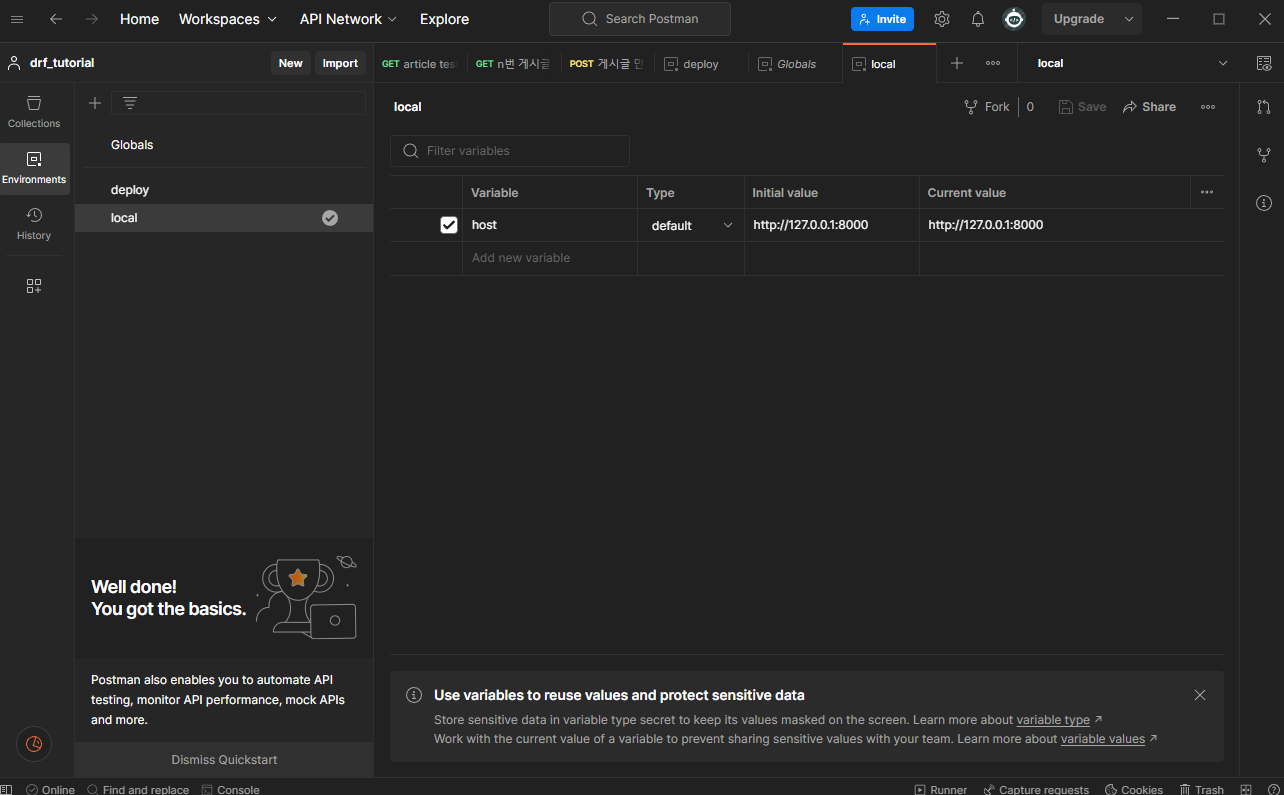Open the Quickstart progress circle icon
This screenshot has height=795, width=1284.
(34, 743)
